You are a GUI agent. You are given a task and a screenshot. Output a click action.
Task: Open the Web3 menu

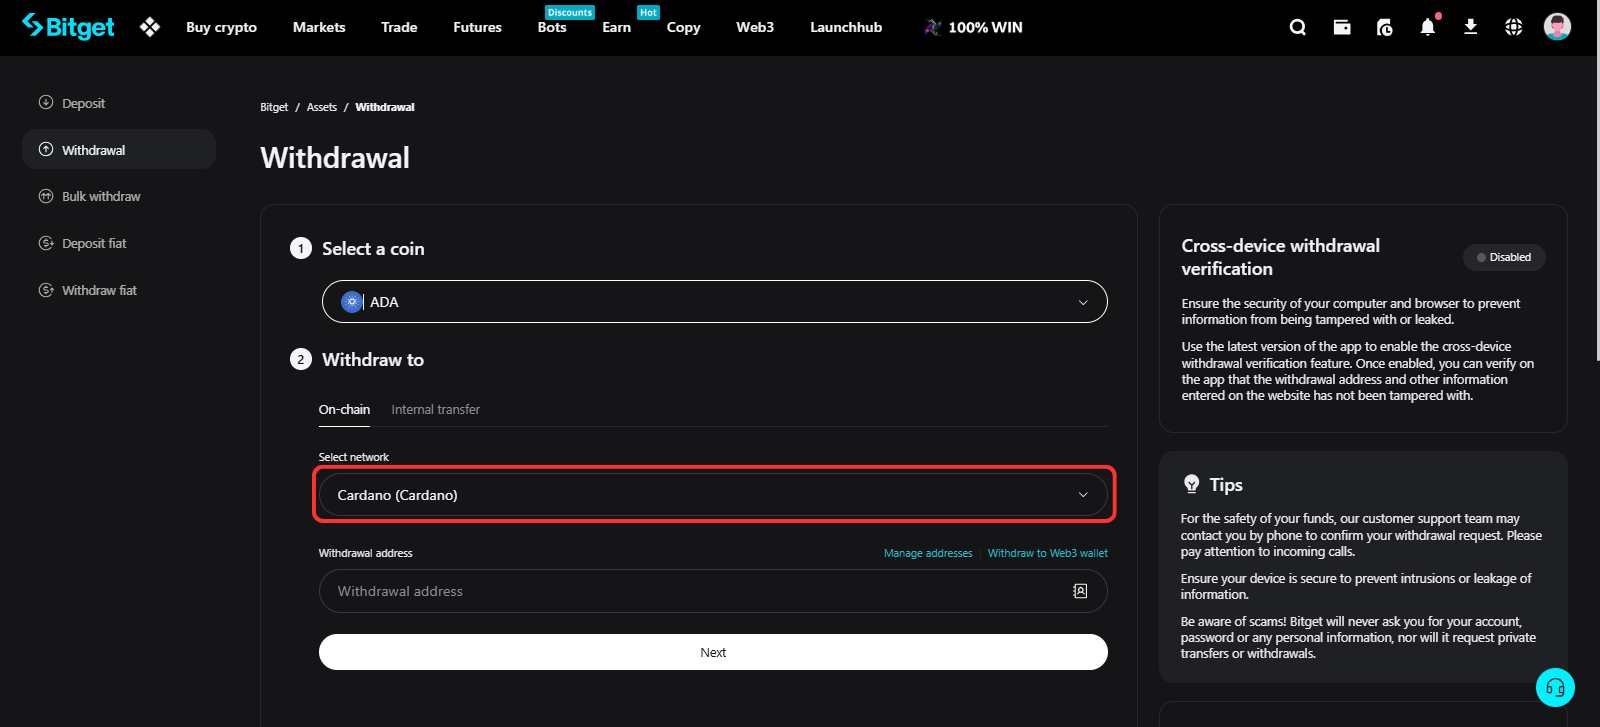point(755,27)
